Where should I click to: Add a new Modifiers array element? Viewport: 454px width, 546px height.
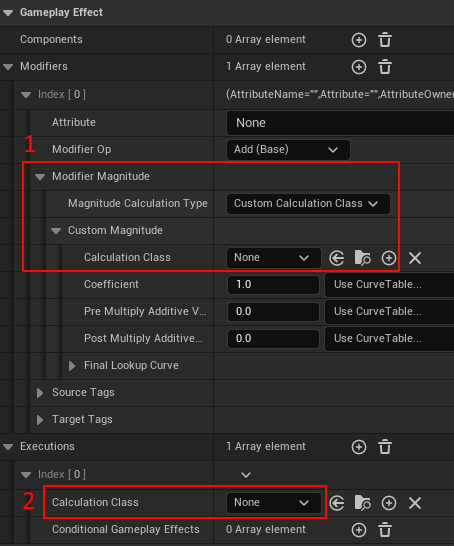coord(359,67)
